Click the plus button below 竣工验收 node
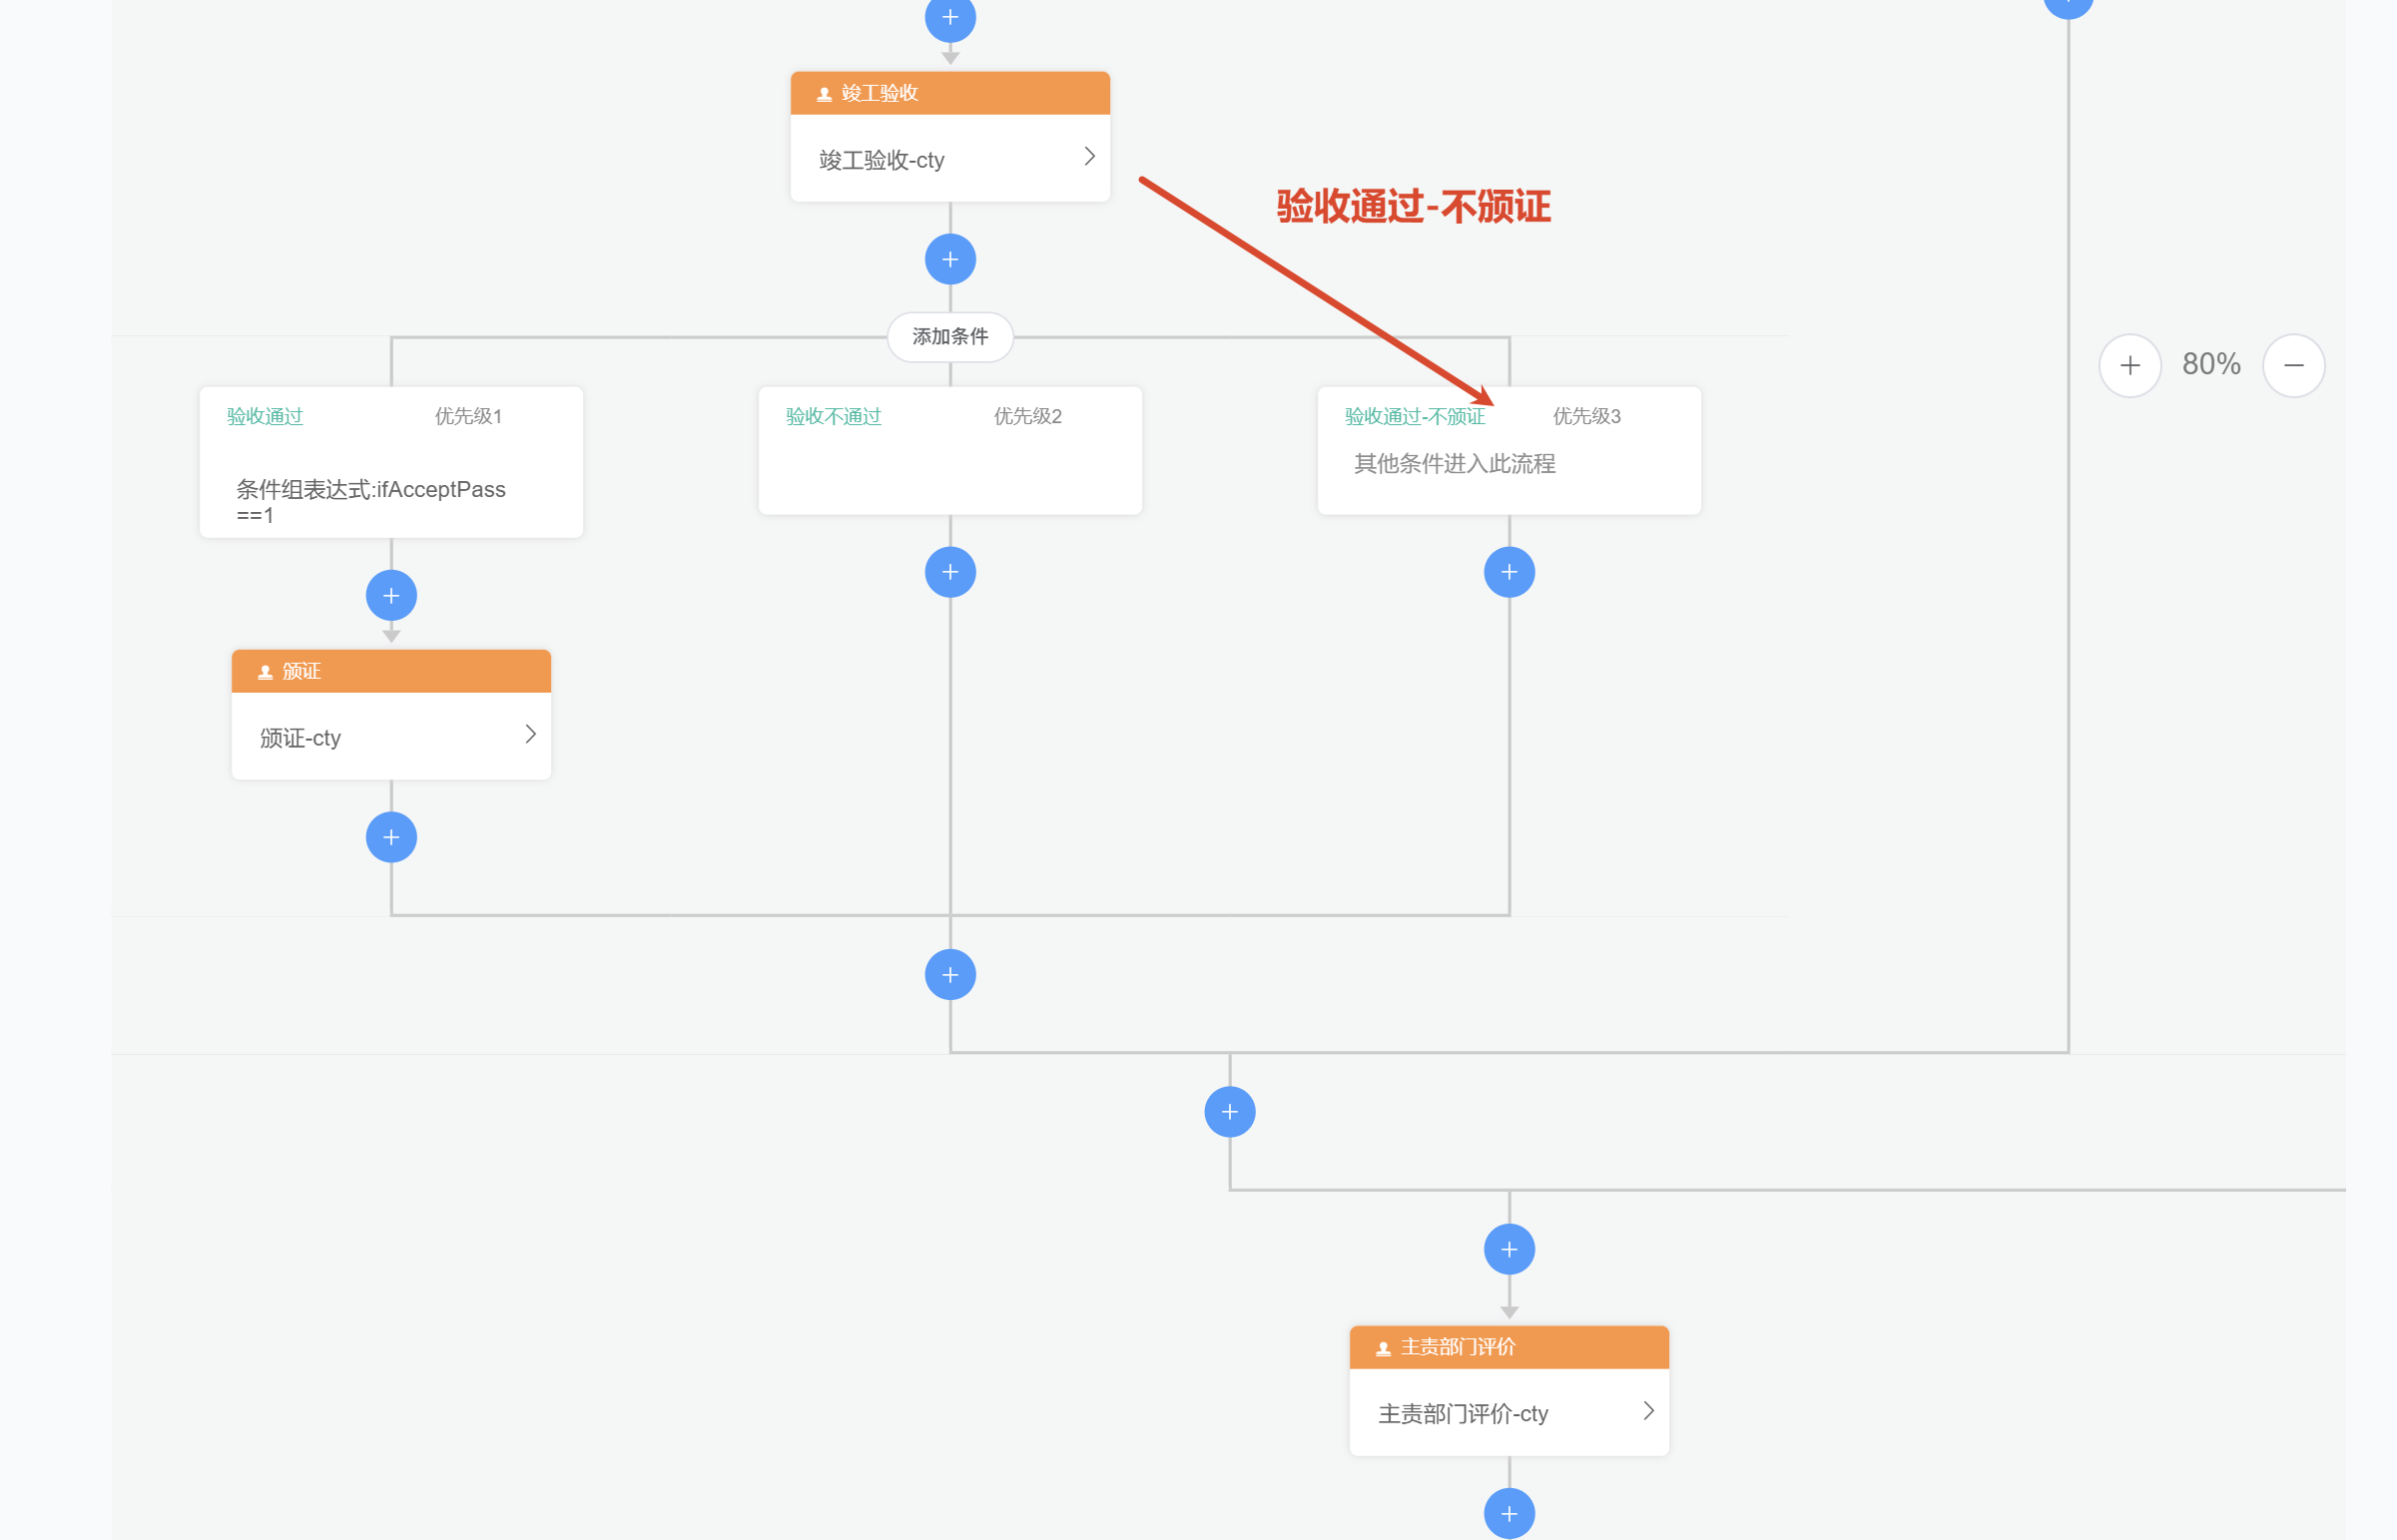The image size is (2397, 1540). coord(950,259)
